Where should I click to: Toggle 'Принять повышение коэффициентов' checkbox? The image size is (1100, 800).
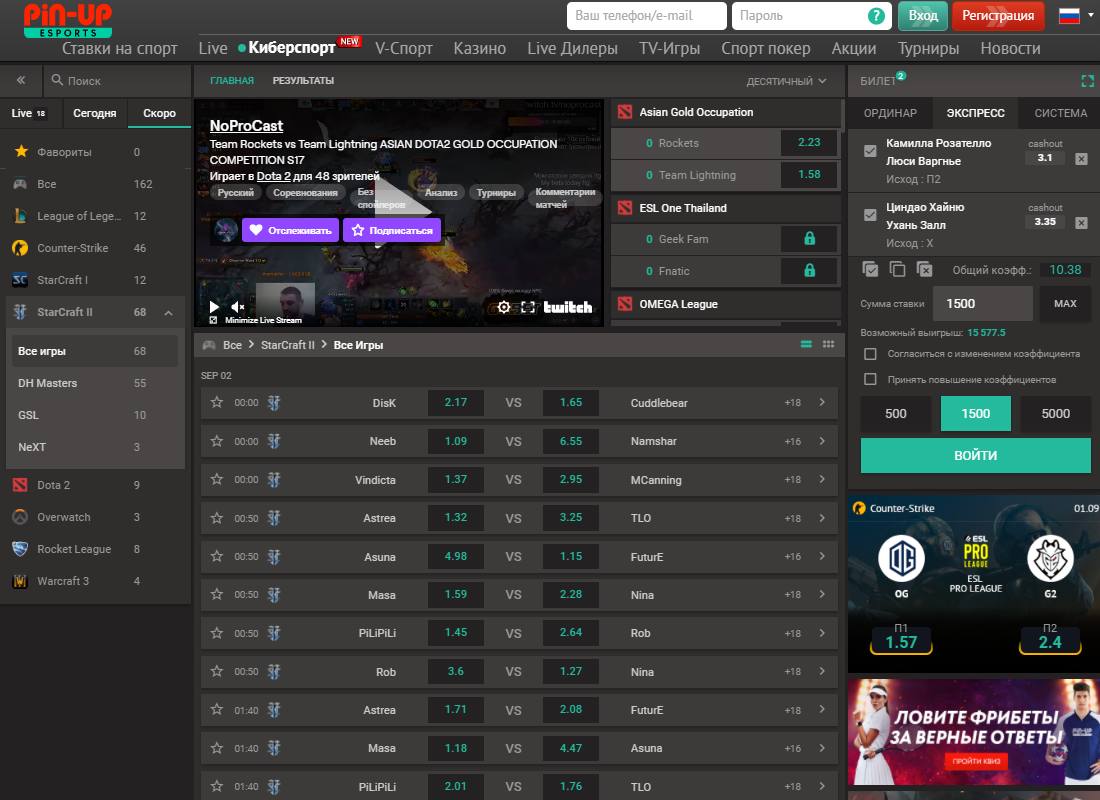[870, 380]
